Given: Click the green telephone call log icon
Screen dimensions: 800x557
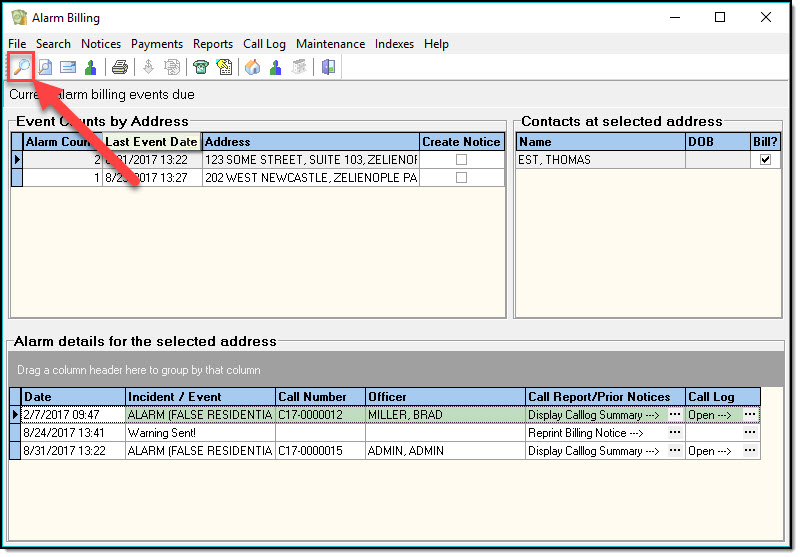Looking at the screenshot, I should [201, 67].
